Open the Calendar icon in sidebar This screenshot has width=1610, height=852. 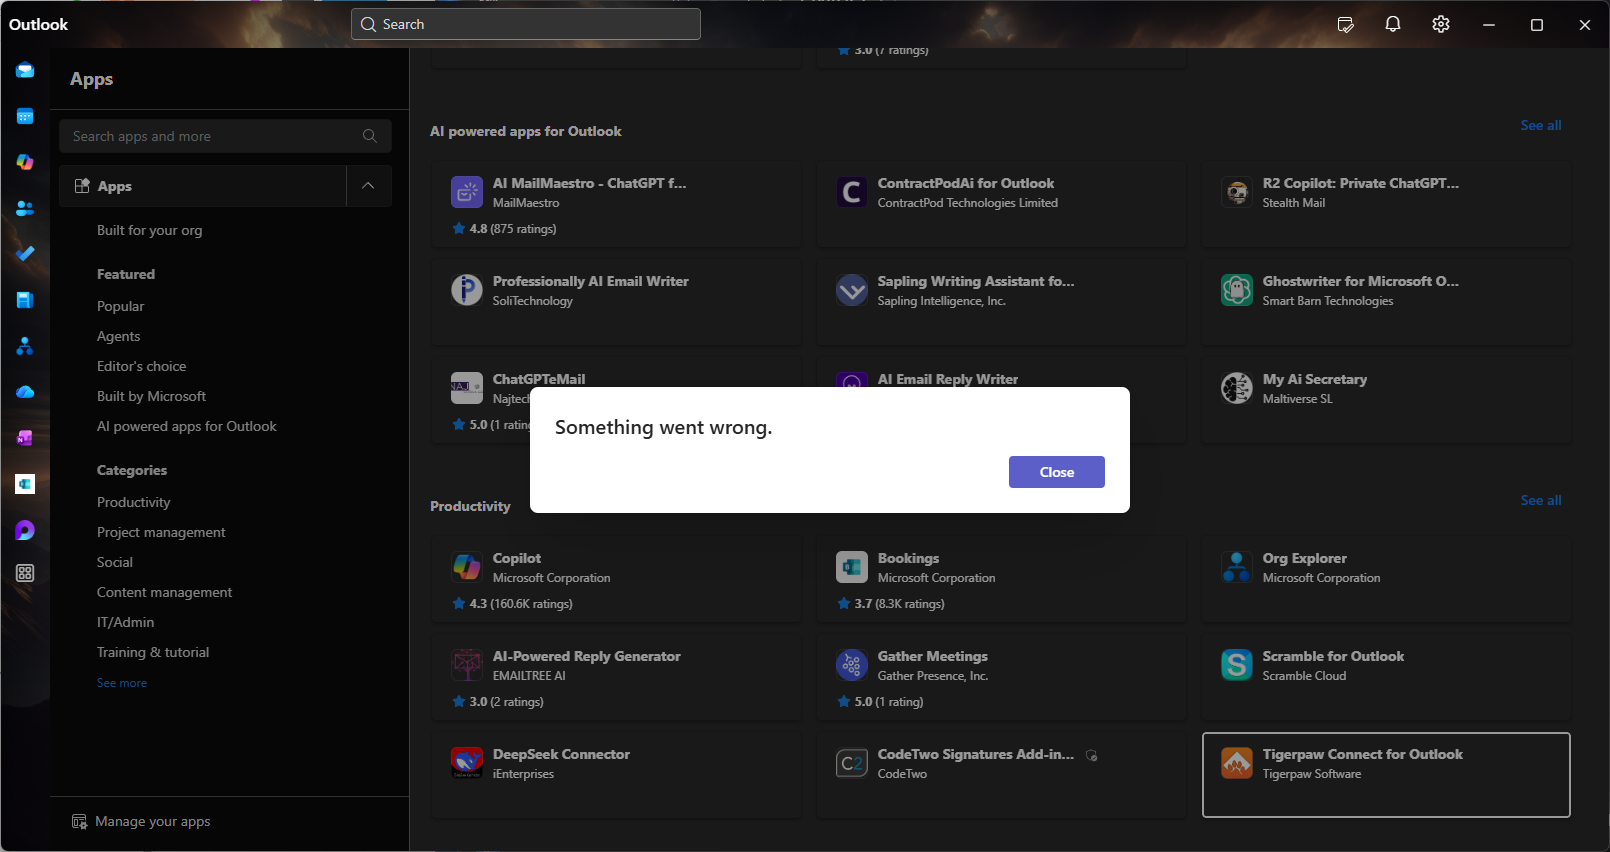25,117
